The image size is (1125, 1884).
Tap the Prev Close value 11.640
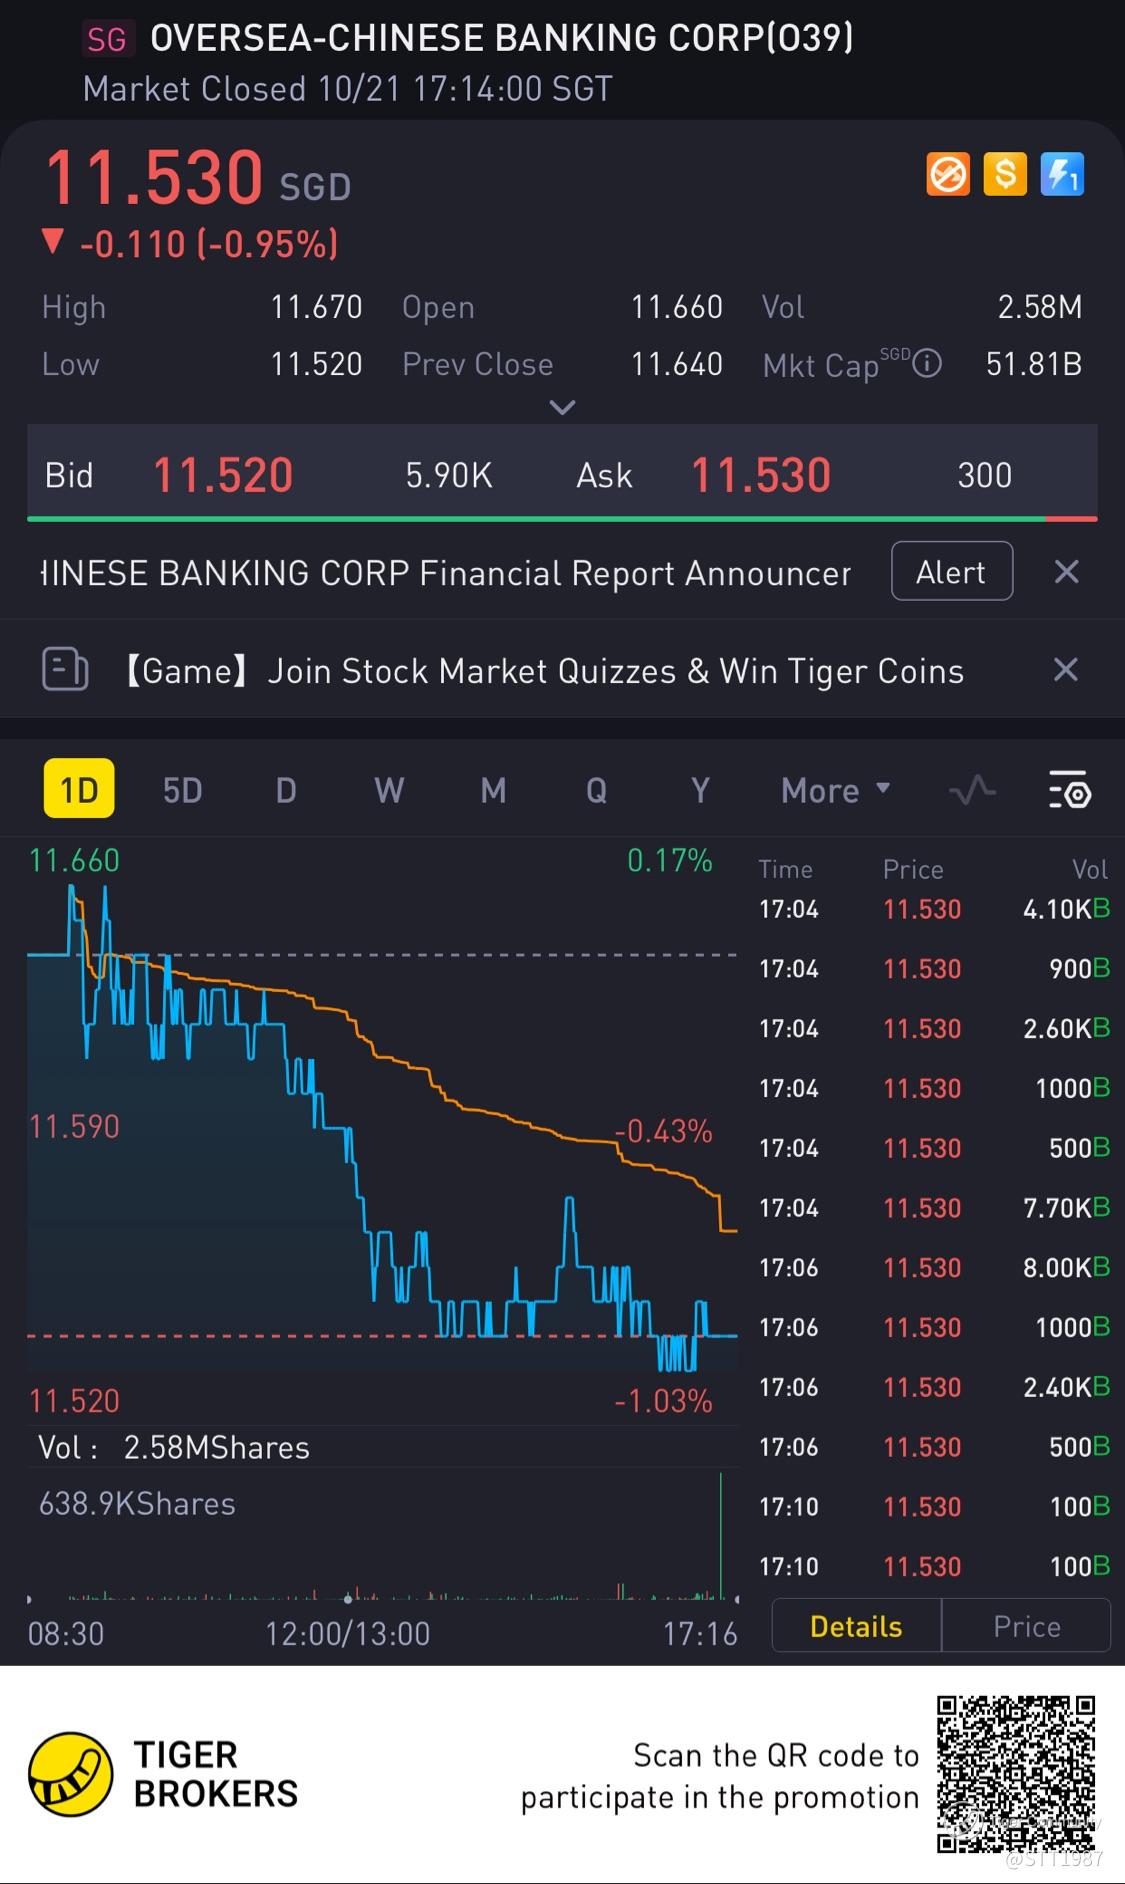point(676,364)
